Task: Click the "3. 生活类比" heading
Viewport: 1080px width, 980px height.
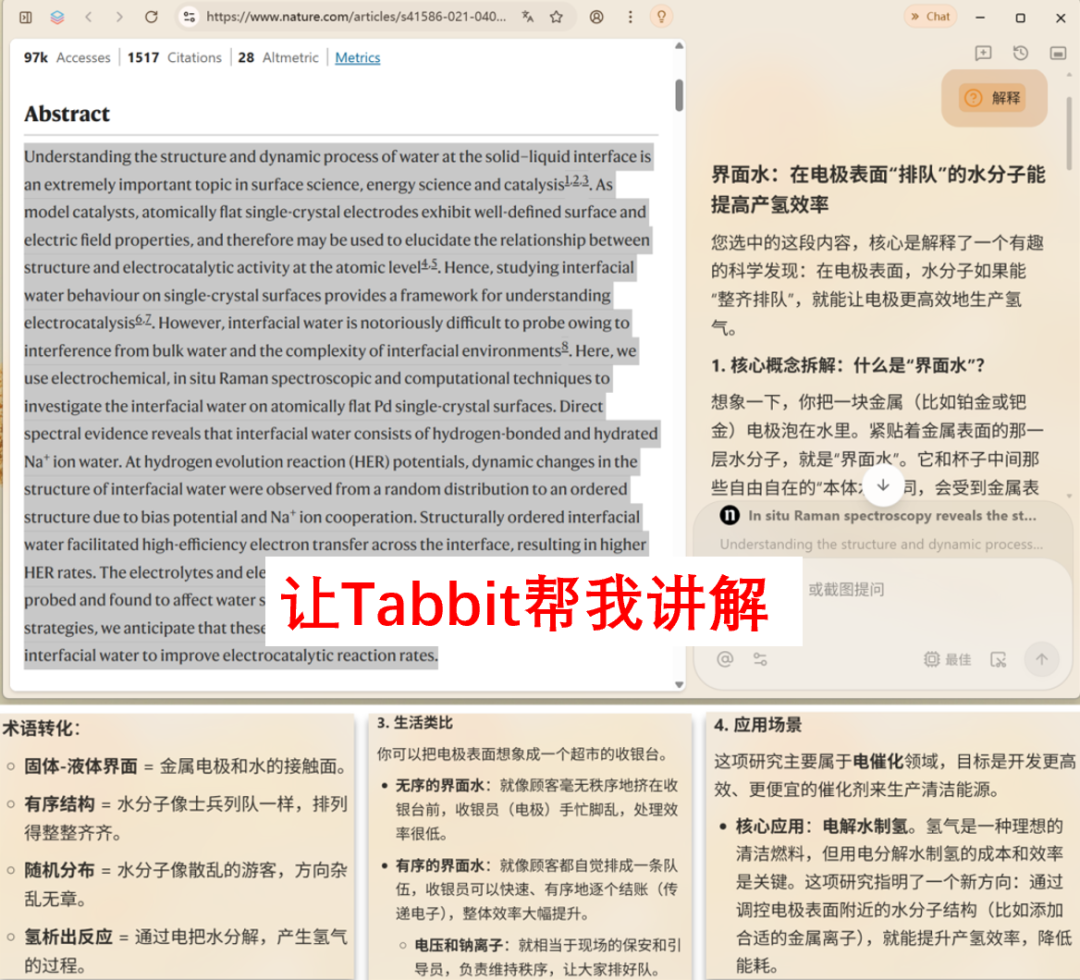Action: (415, 723)
